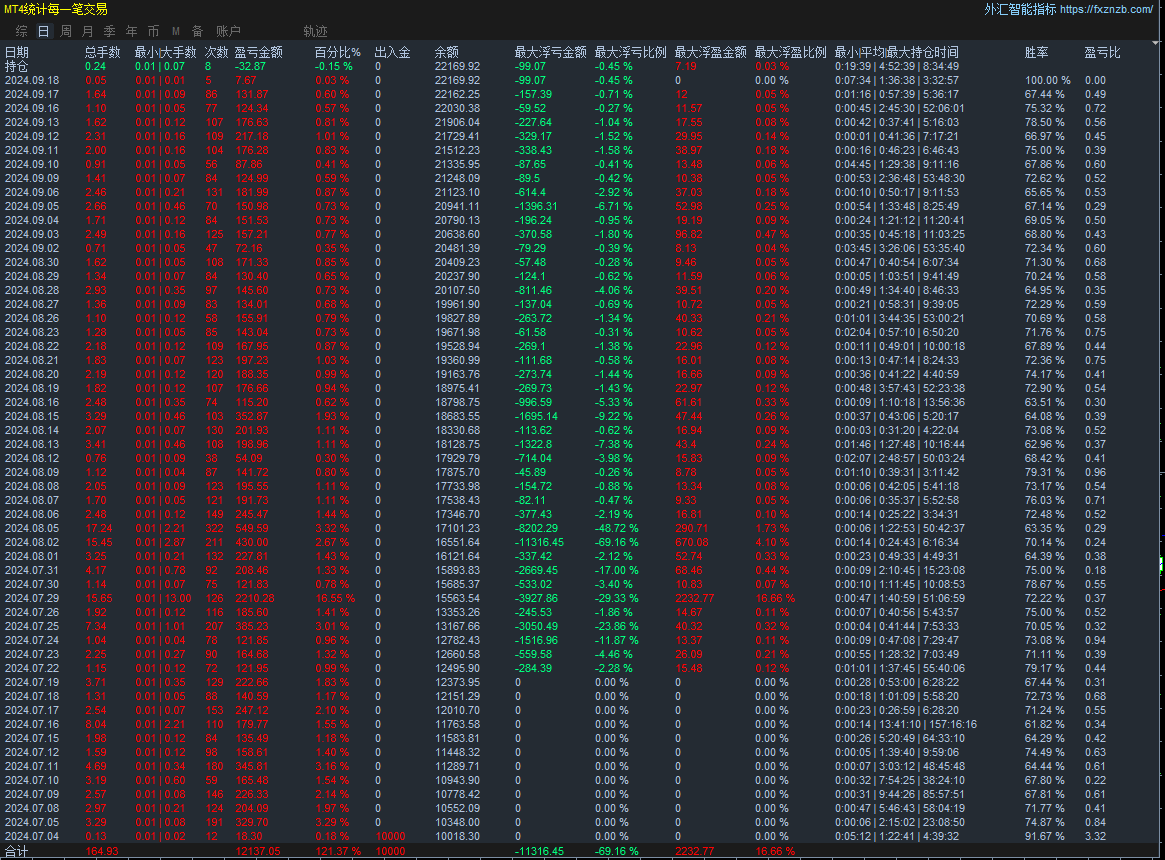Click balance 17101.23 cell
The height and width of the screenshot is (860, 1165).
[x=458, y=528]
